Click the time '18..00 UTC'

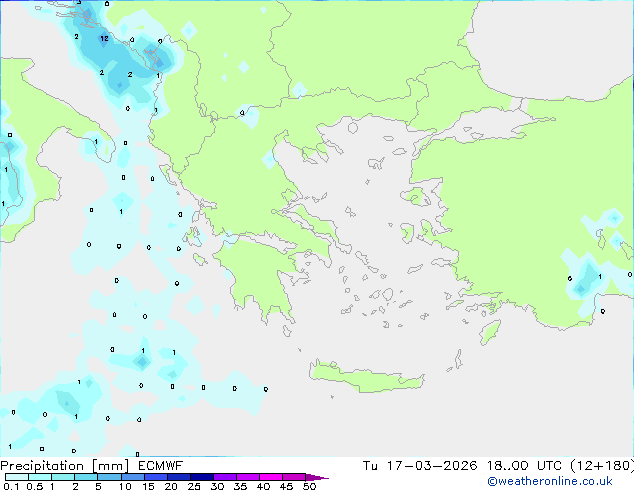(x=524, y=466)
